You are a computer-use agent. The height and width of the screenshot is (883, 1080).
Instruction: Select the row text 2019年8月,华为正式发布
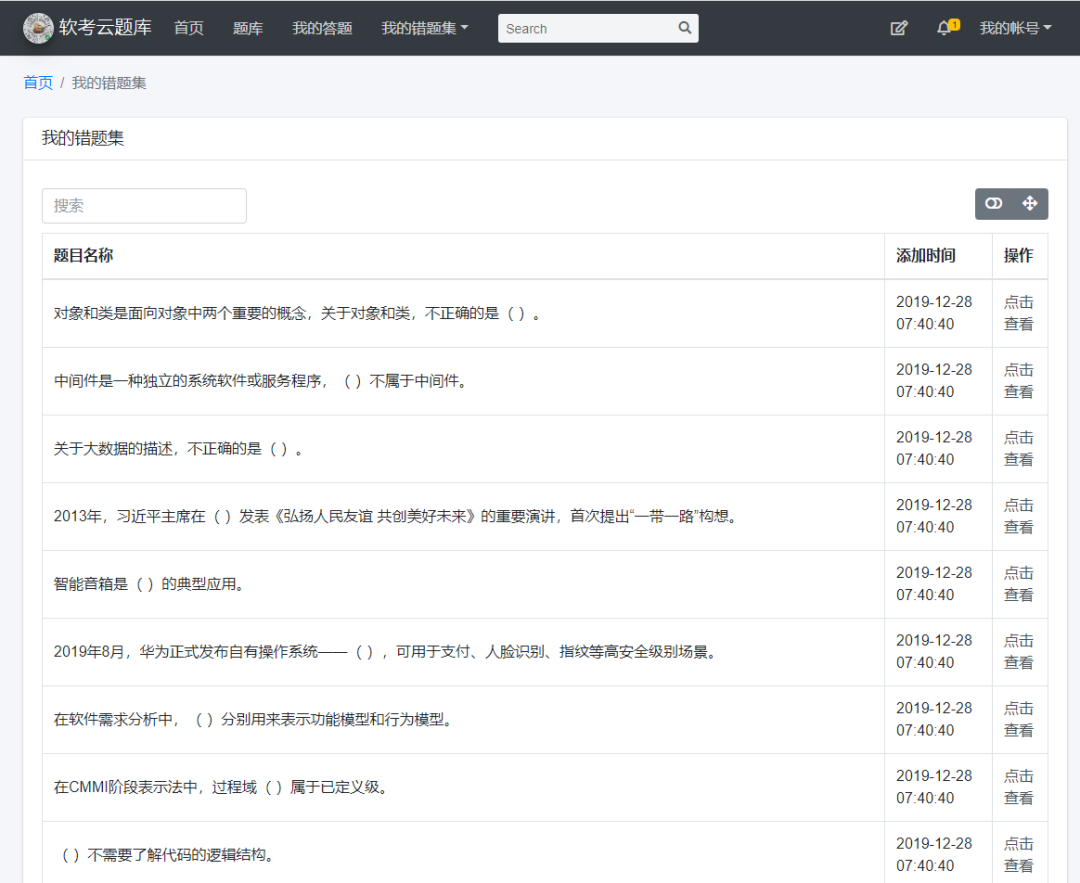(x=386, y=652)
